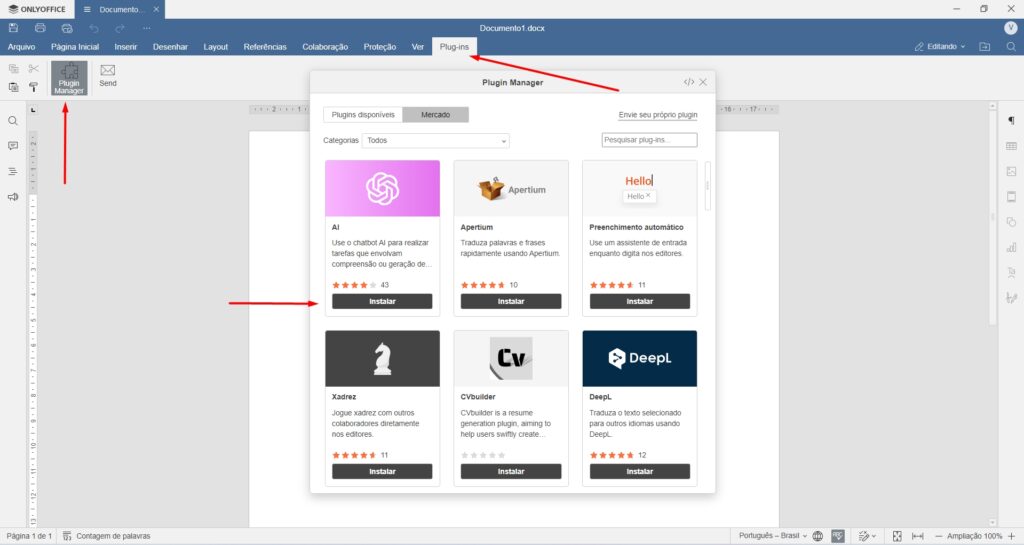Click Envie seu próprio plugin link
Screen dimensions: 1024x545
click(x=658, y=115)
